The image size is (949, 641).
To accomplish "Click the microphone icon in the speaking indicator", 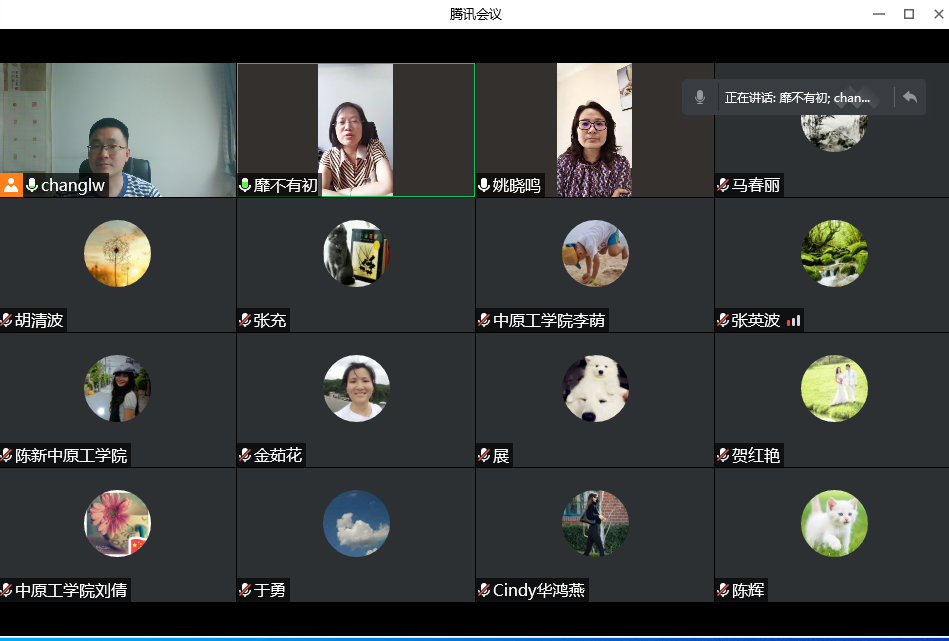I will (x=700, y=97).
